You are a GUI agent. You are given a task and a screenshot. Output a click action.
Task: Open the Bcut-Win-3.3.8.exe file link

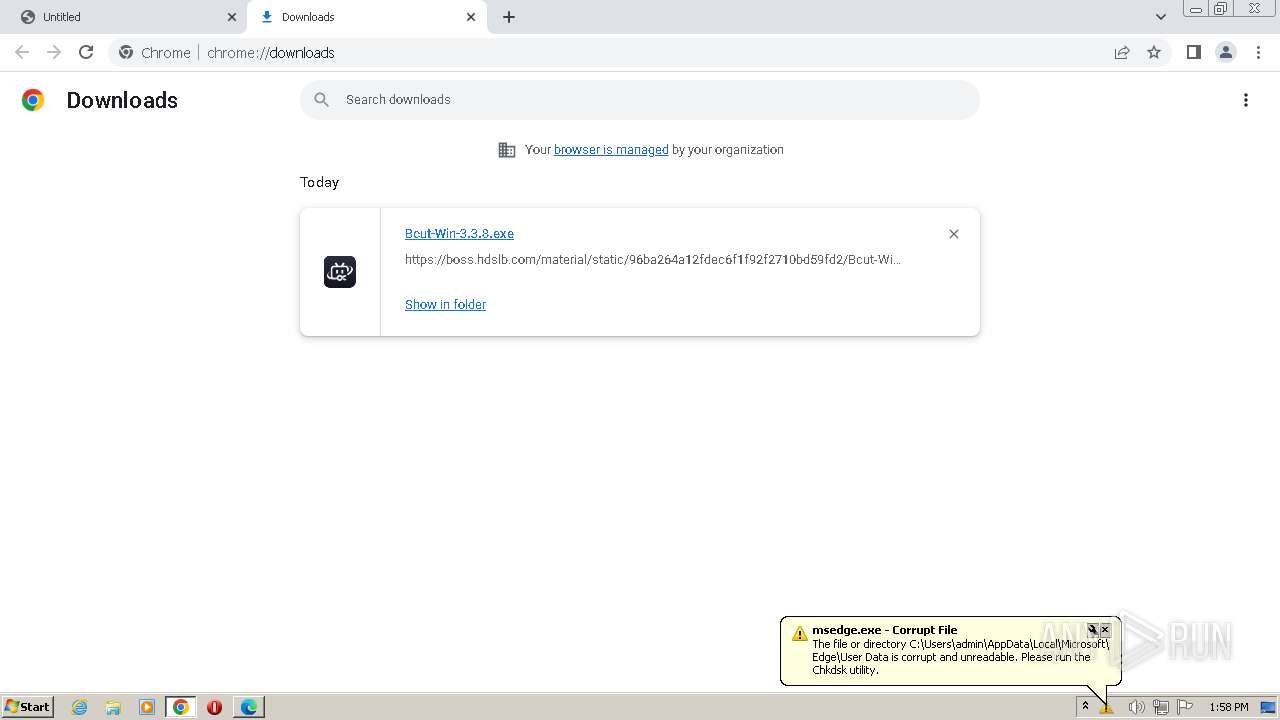[459, 234]
